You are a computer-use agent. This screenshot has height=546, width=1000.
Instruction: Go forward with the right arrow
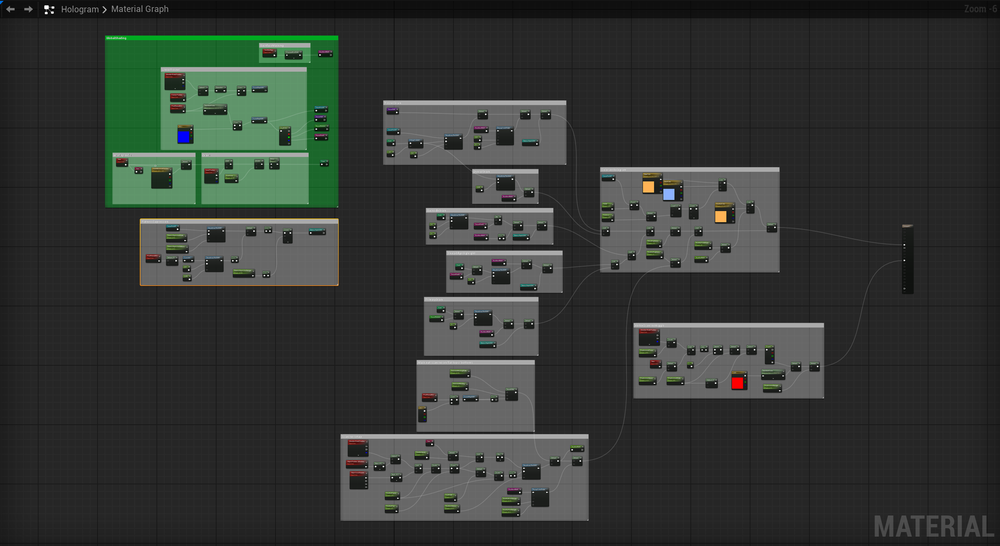point(28,9)
